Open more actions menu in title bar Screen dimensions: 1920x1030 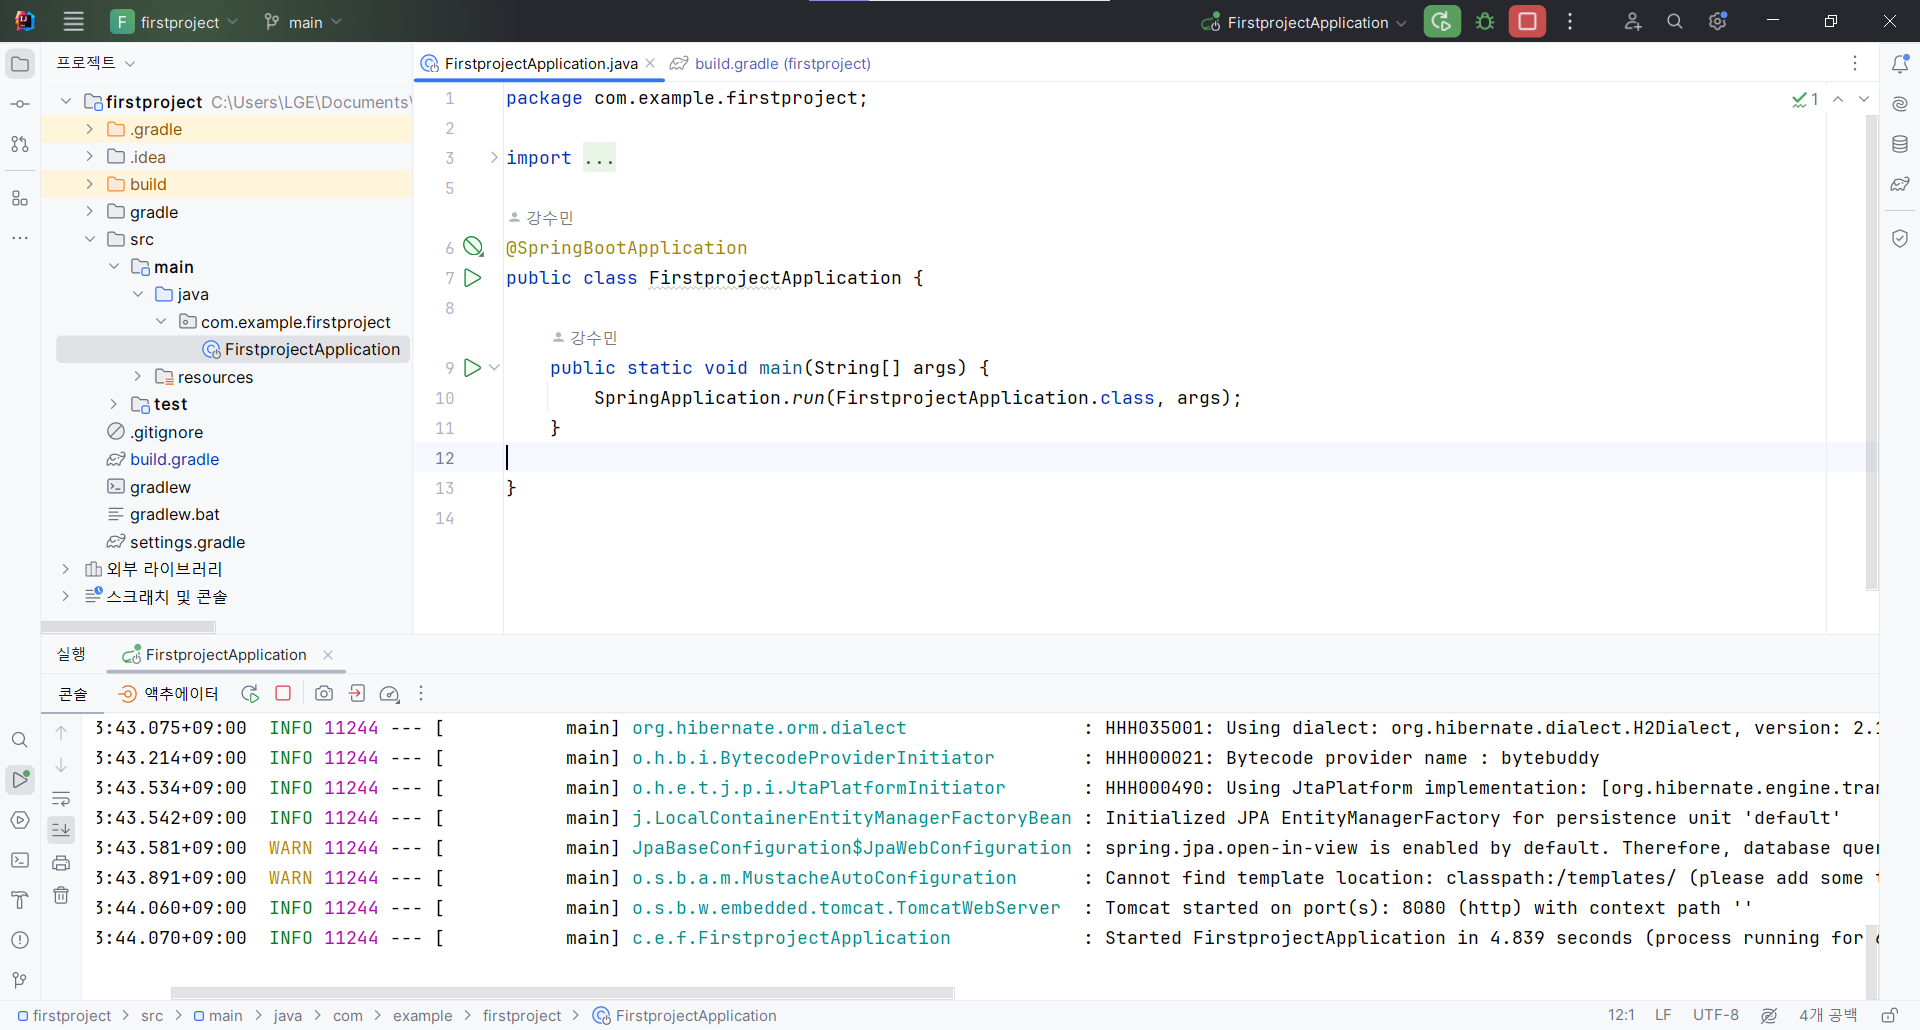click(1570, 21)
